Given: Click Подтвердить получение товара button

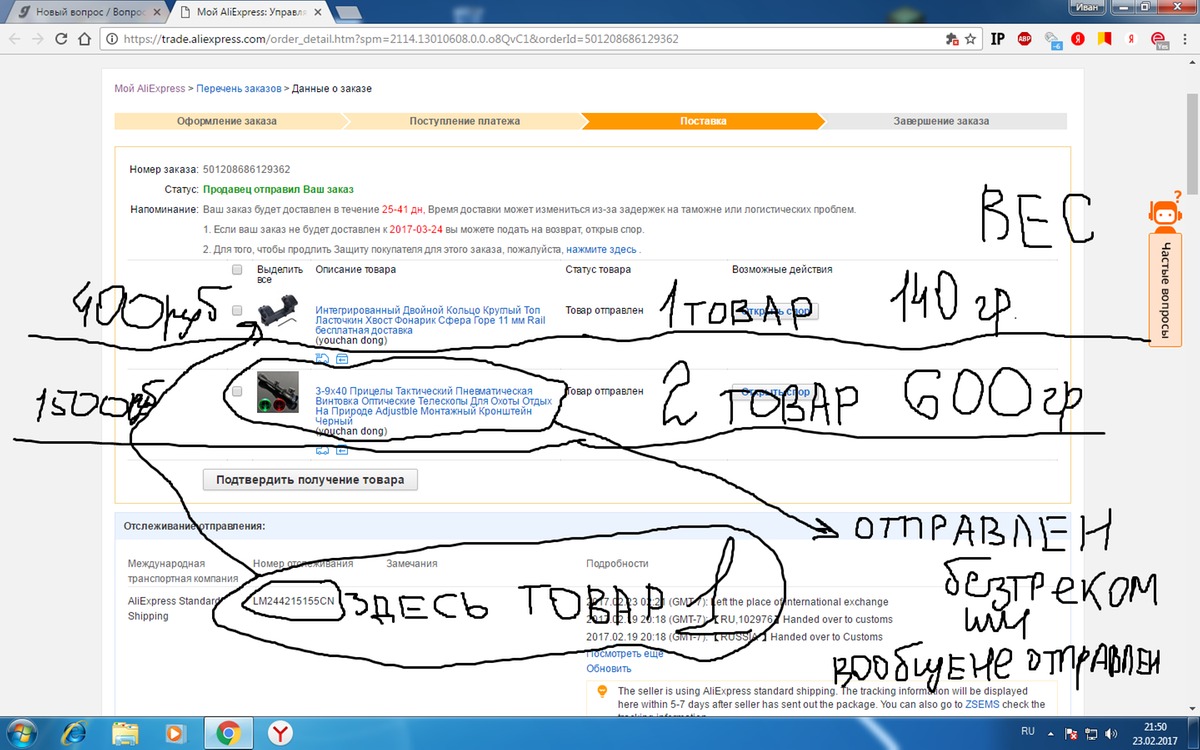Looking at the screenshot, I should pos(310,480).
